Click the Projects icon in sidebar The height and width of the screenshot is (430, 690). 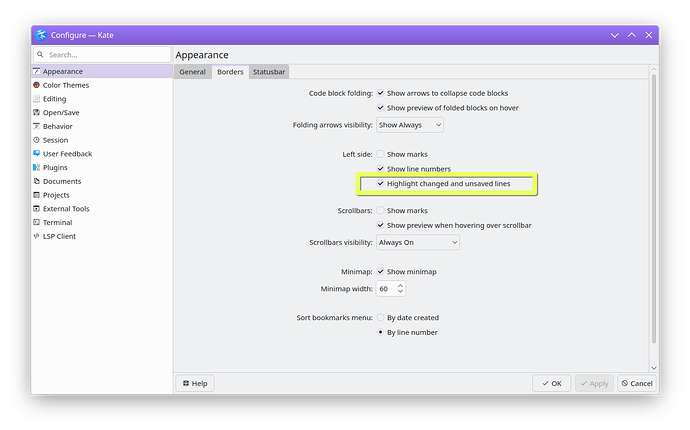37,195
